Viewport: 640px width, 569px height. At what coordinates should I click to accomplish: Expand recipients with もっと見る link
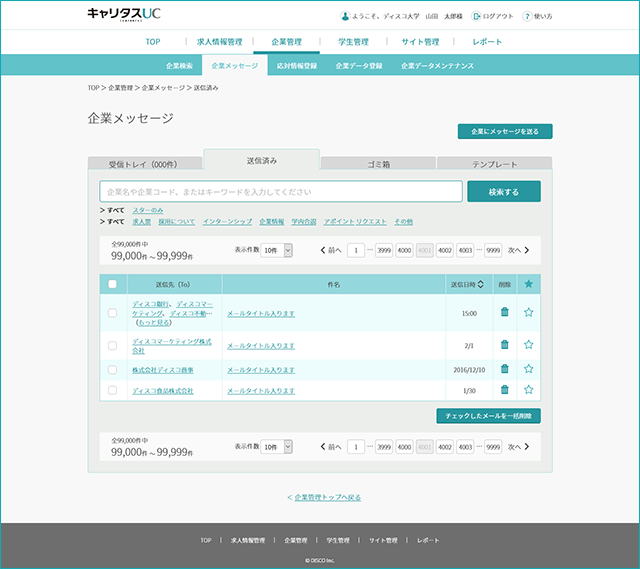click(x=153, y=322)
